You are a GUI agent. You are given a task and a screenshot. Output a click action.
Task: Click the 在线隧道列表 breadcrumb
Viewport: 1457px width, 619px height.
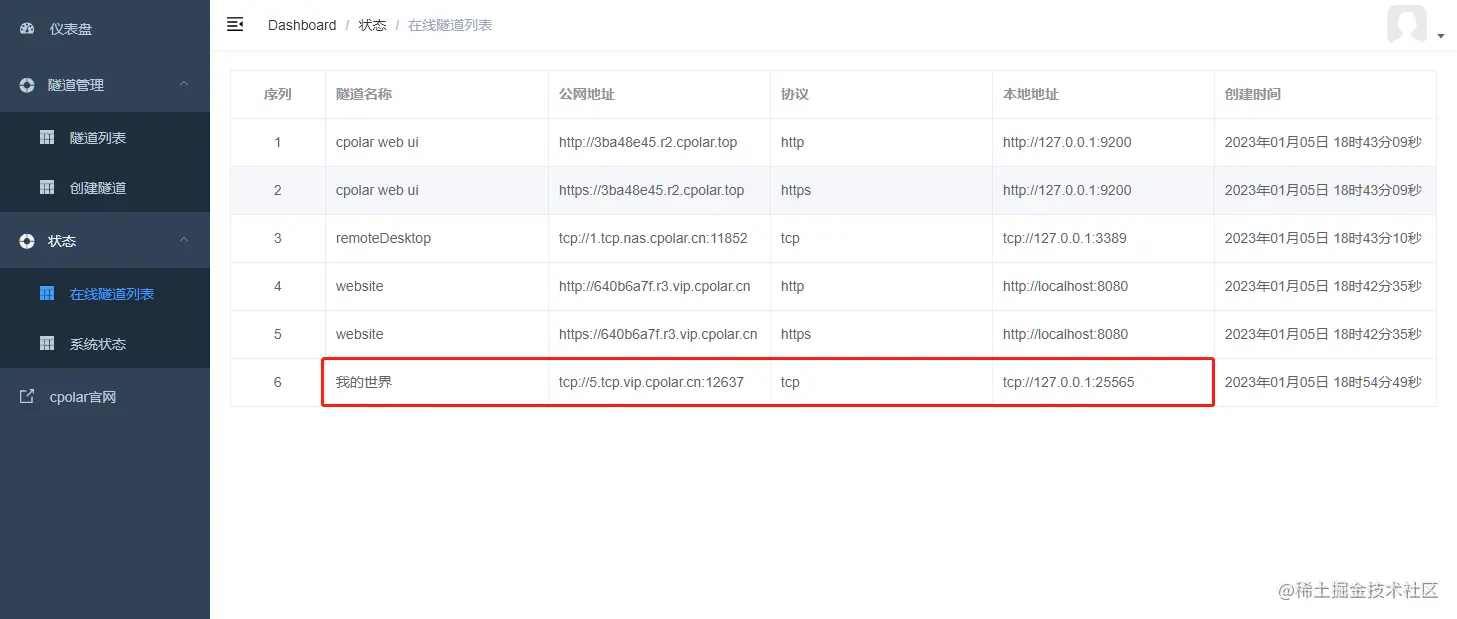pos(450,25)
